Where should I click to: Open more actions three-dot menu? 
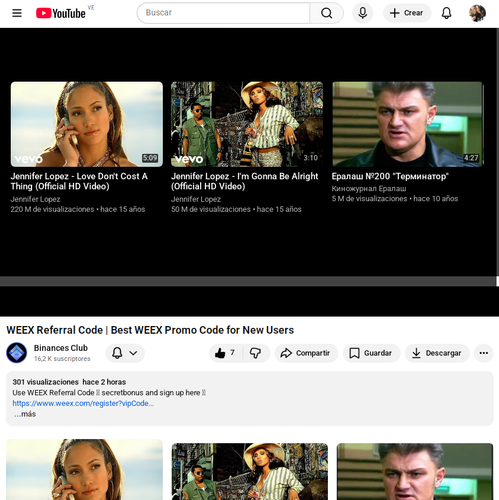[x=484, y=353]
